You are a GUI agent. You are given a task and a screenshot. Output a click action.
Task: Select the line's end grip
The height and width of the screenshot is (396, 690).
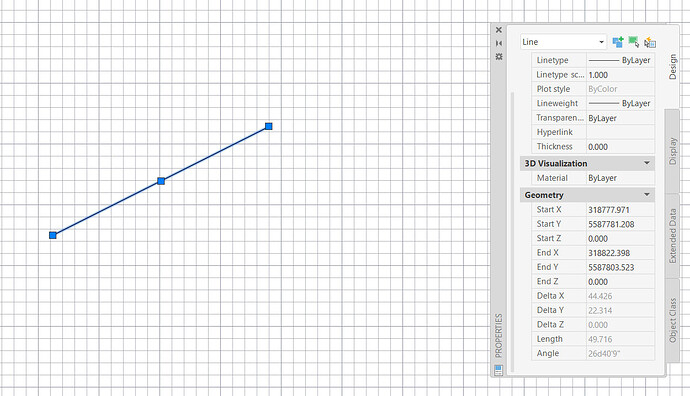268,126
